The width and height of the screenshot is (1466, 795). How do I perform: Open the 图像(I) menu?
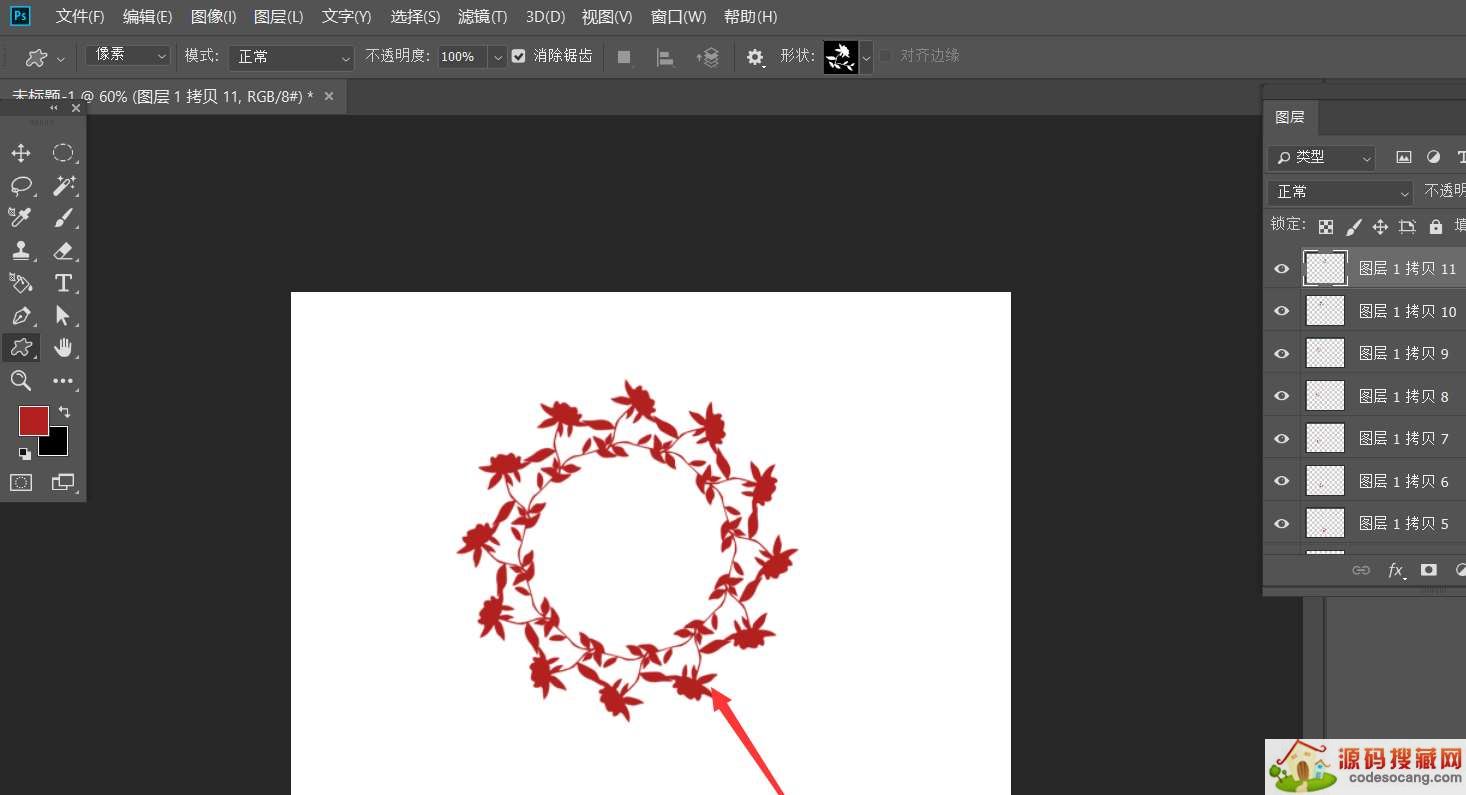coord(213,17)
